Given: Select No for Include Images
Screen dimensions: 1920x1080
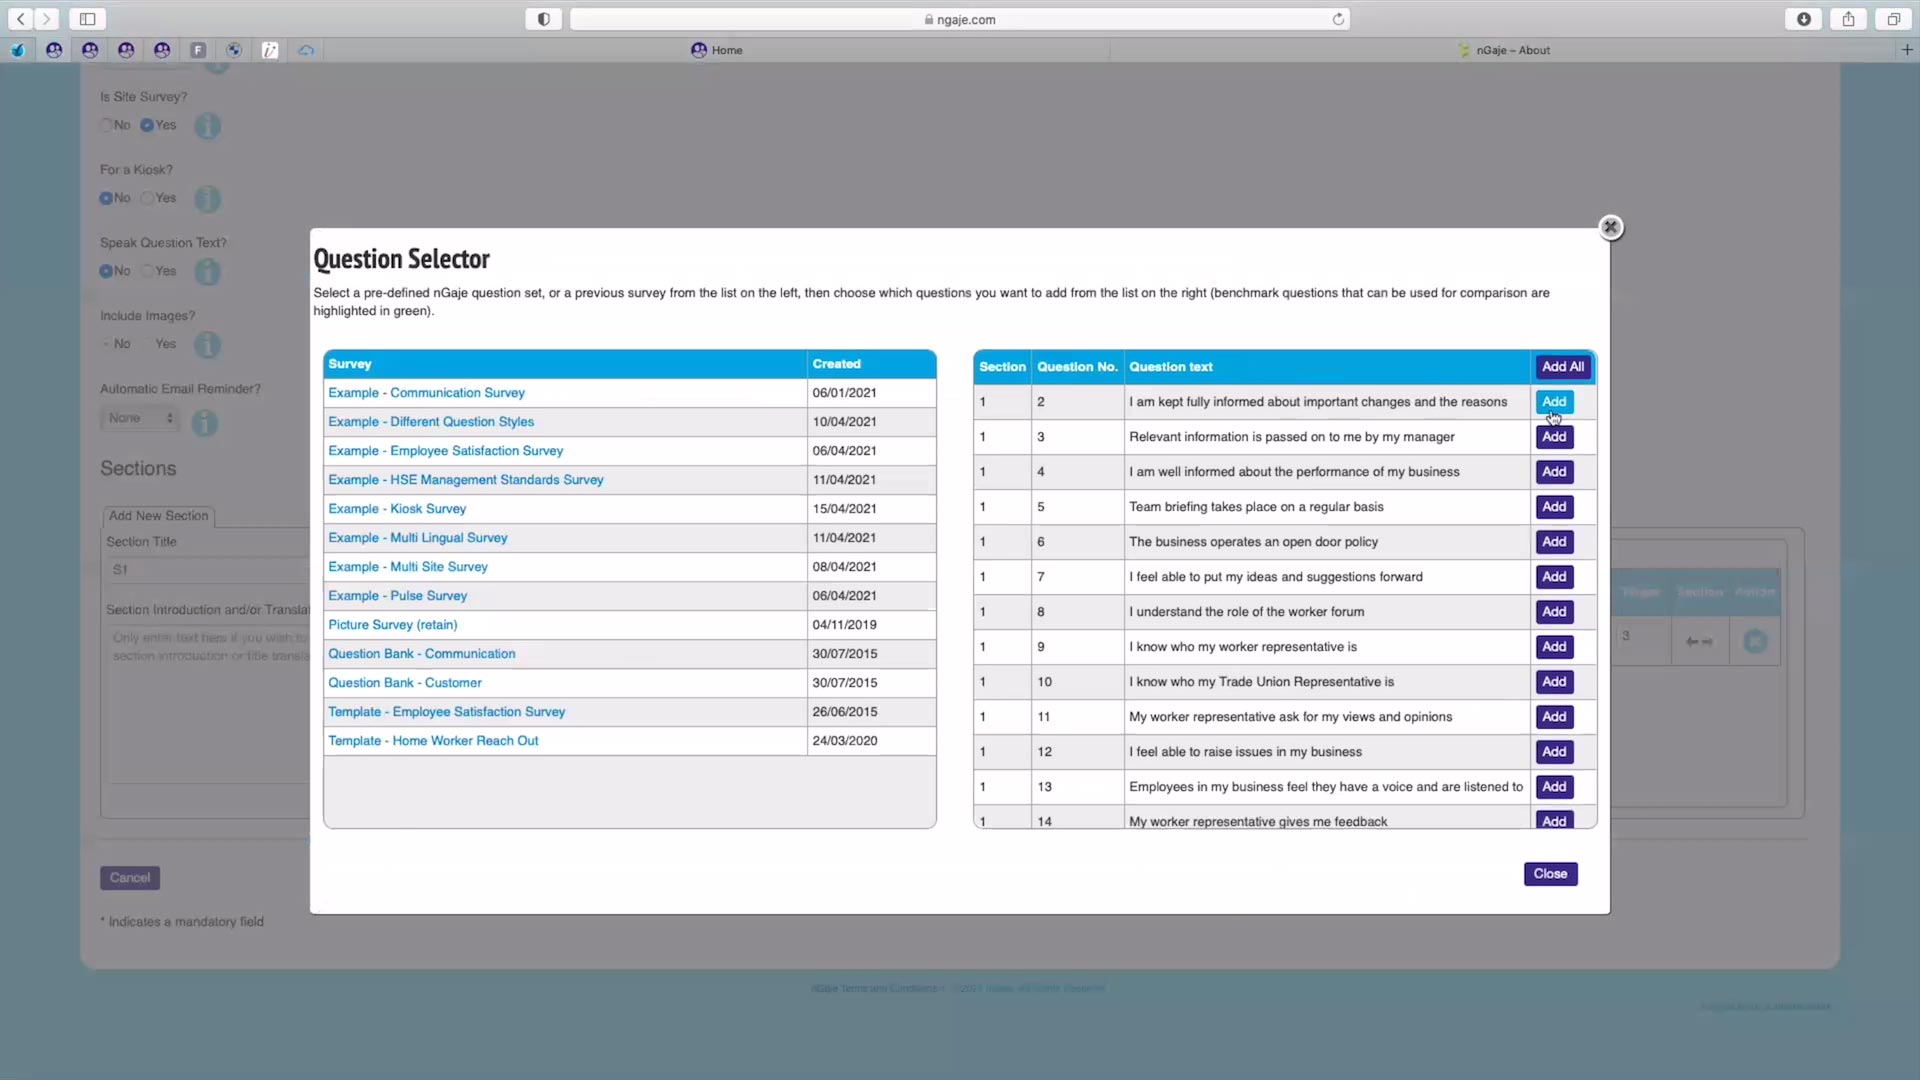Looking at the screenshot, I should pyautogui.click(x=106, y=344).
